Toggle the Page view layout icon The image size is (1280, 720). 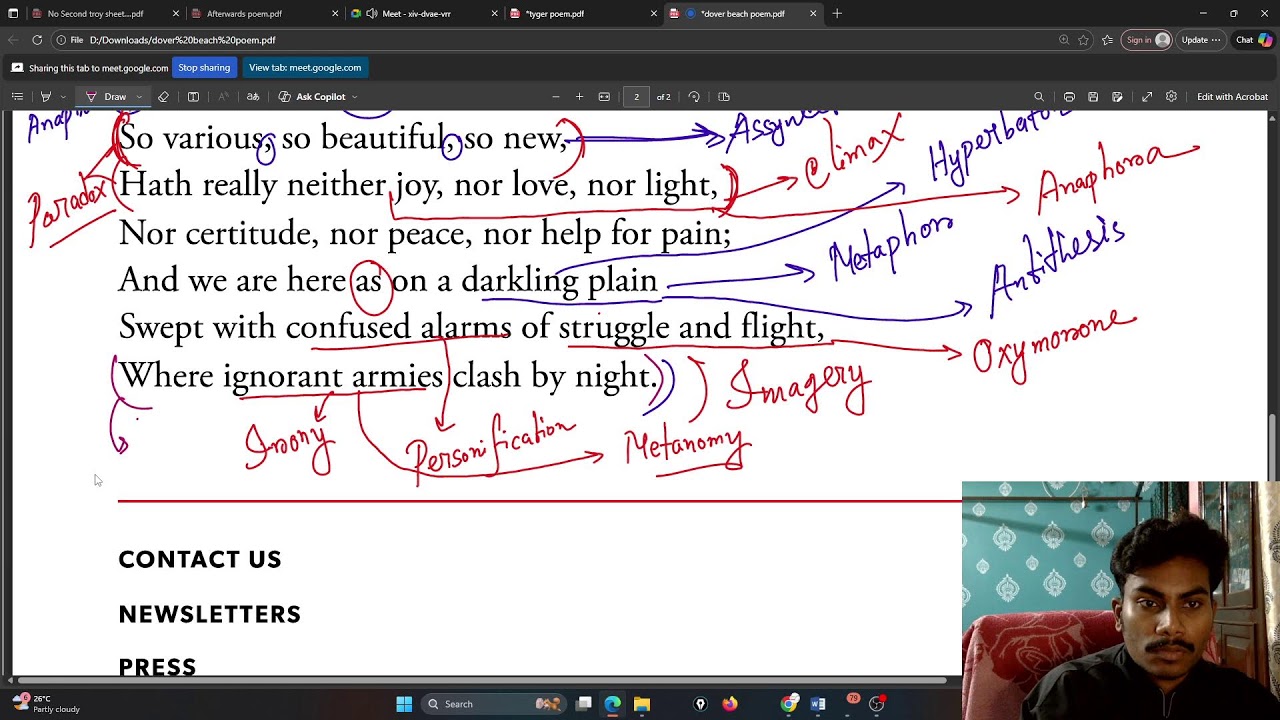coord(724,97)
